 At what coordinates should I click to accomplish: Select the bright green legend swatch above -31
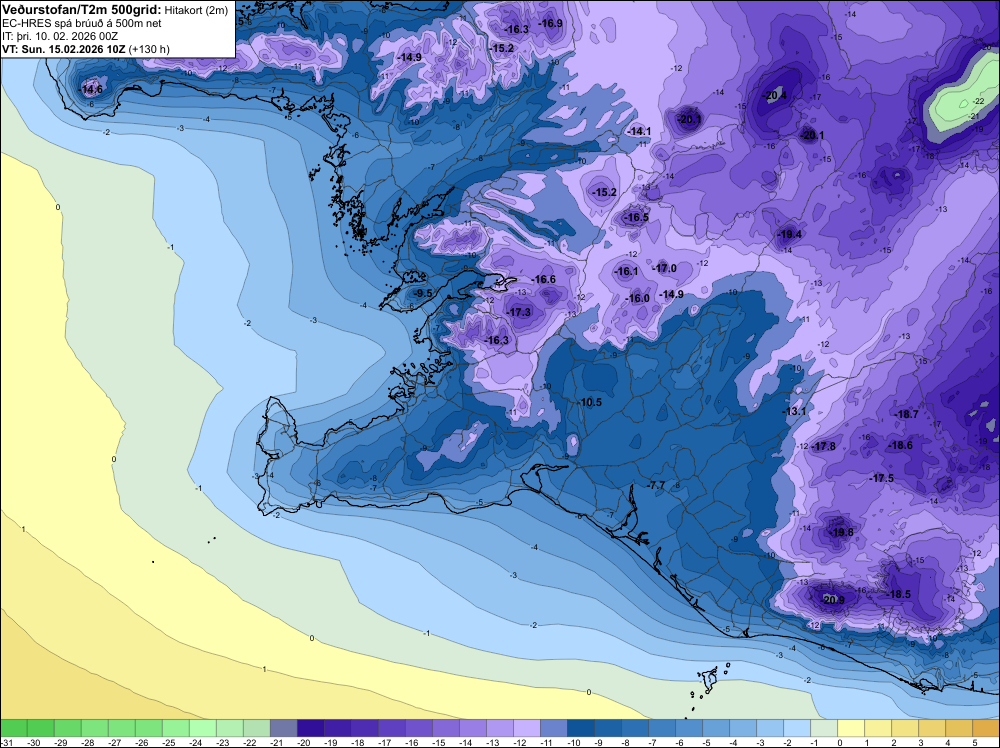[x=13, y=728]
